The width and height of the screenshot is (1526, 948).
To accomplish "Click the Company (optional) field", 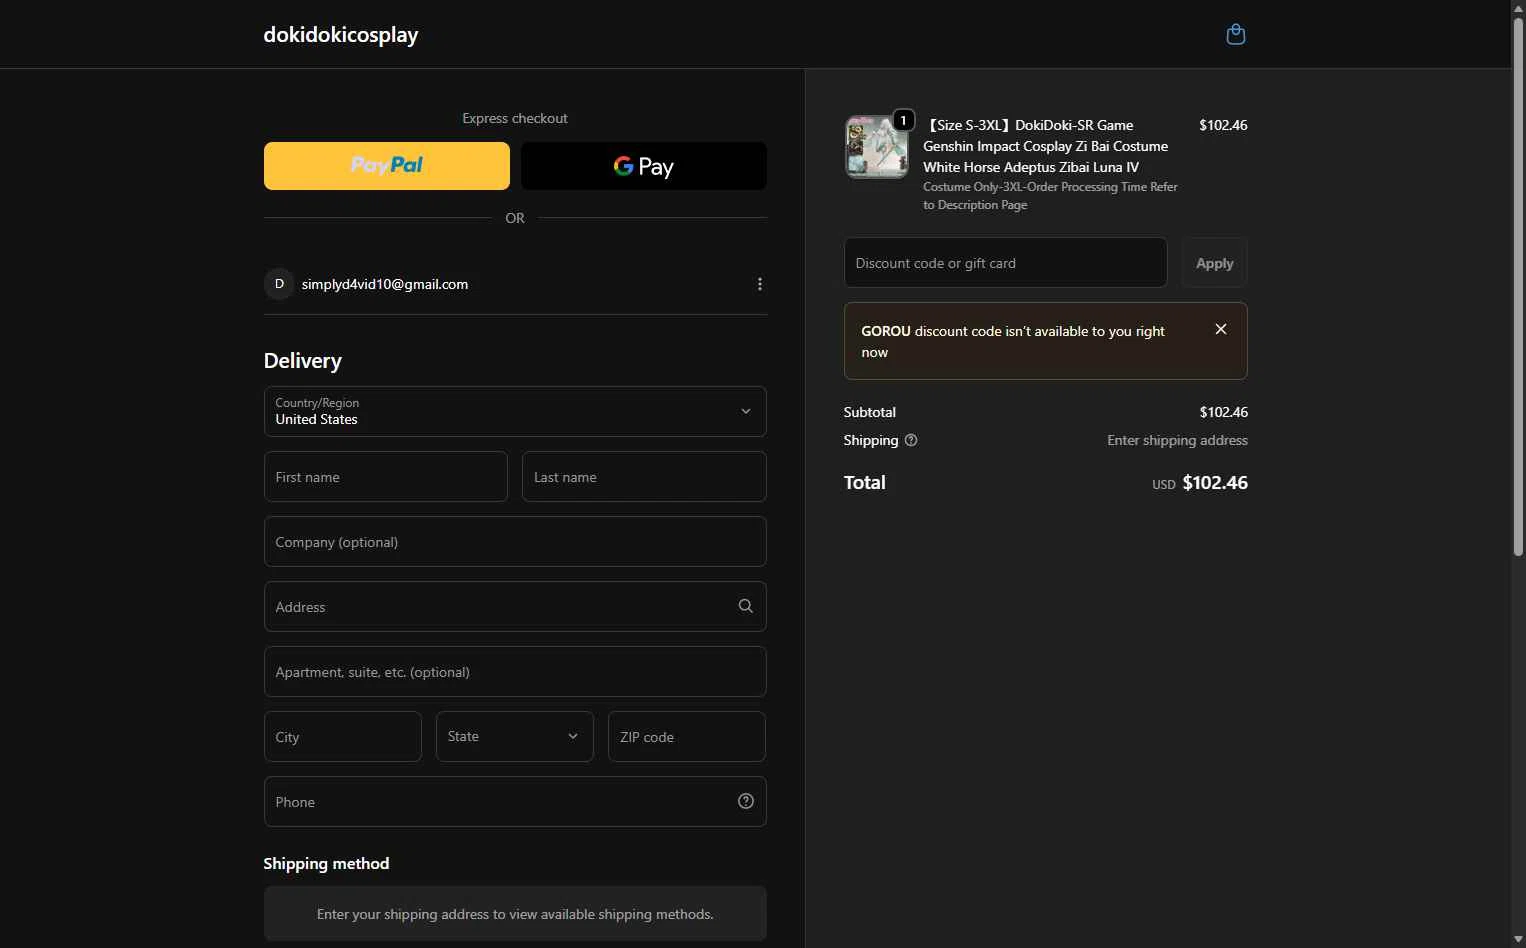I will [515, 542].
